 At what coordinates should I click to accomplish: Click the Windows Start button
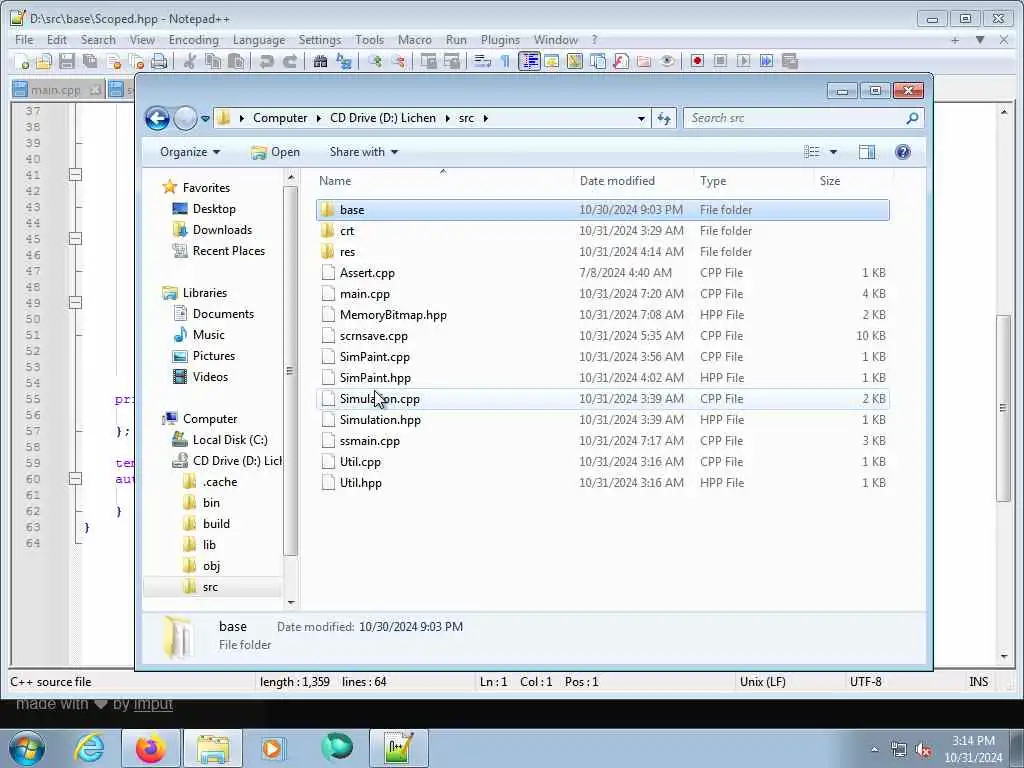25,748
